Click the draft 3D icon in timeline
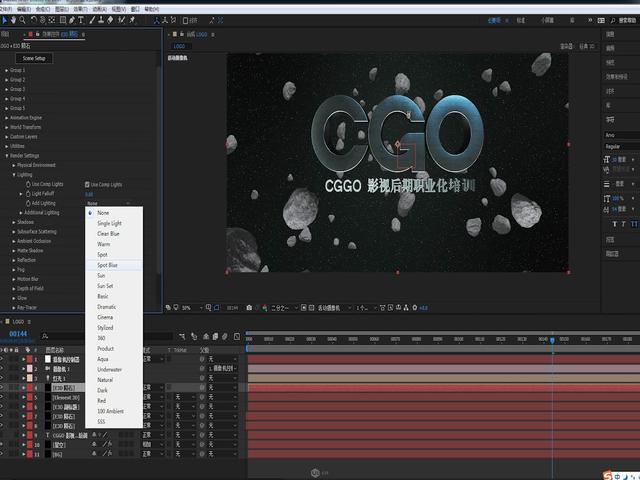Image resolution: width=640 pixels, height=480 pixels. (194, 336)
